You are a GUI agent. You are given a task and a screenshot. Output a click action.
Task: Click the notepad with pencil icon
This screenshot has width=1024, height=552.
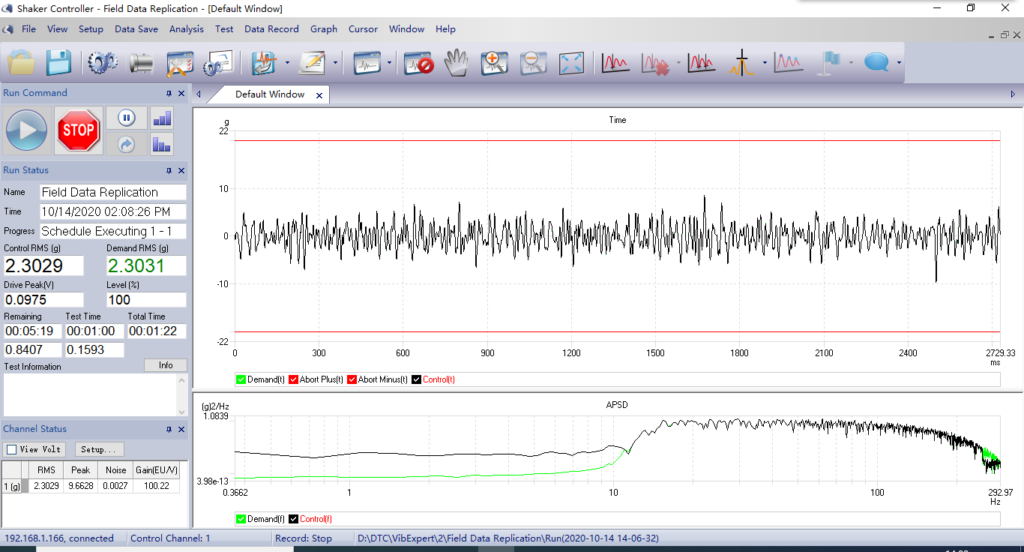(312, 63)
